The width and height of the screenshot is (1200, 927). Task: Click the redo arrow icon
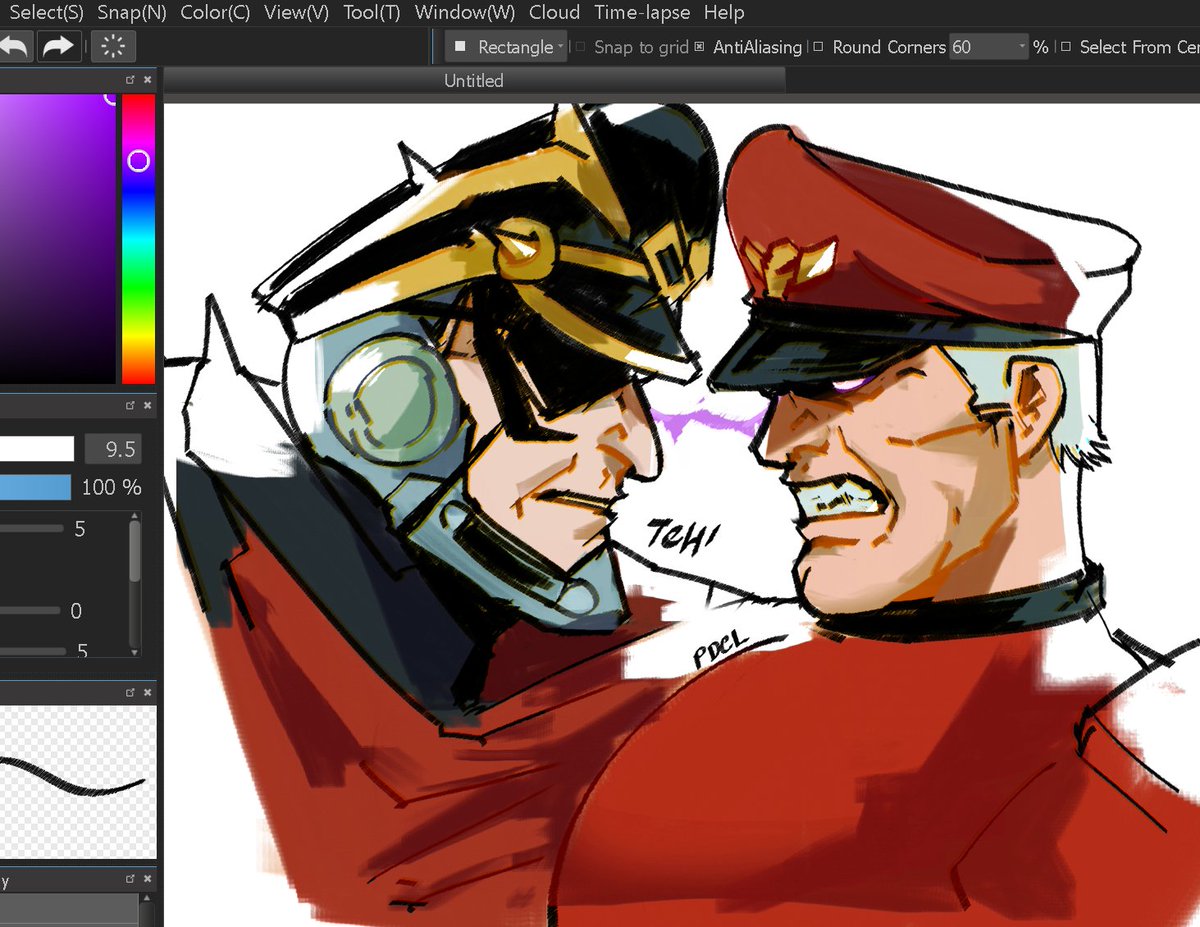point(58,46)
